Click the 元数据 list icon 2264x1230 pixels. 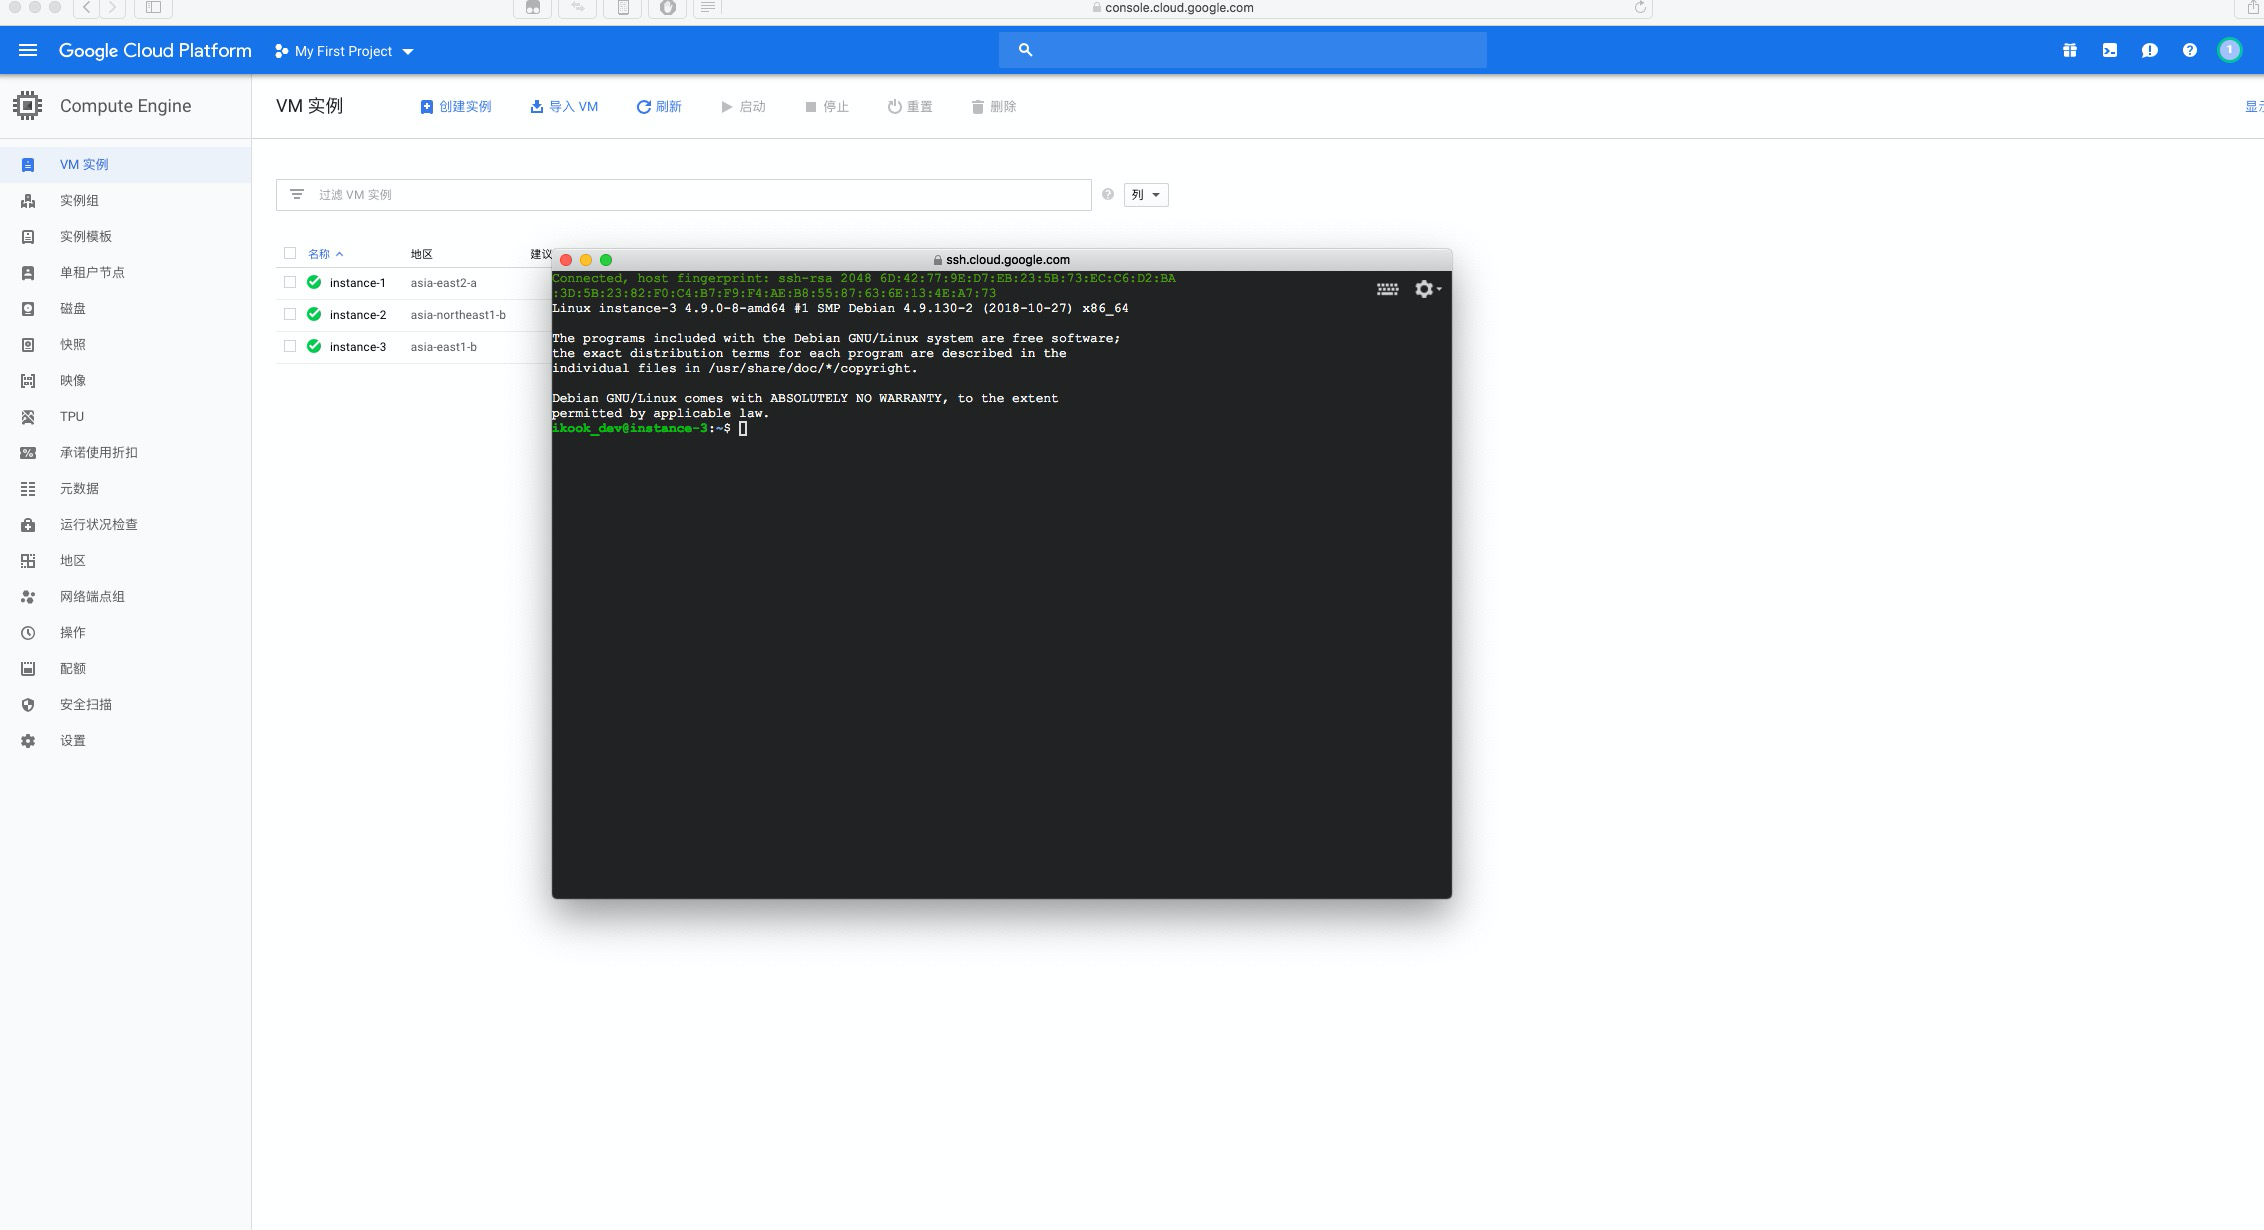click(28, 489)
